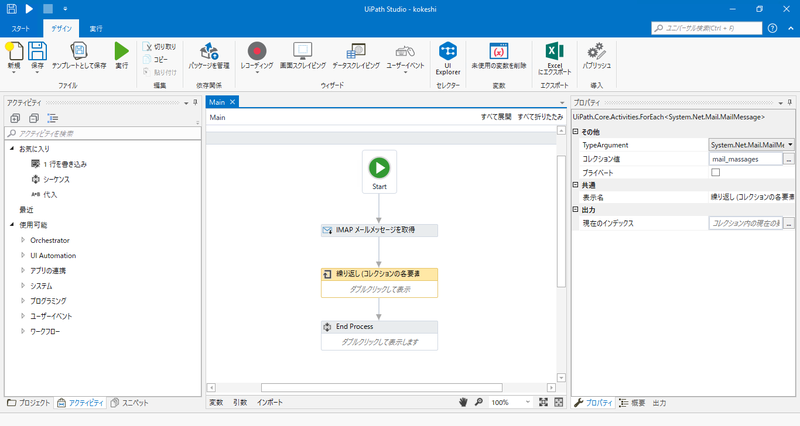Screen dimensions: 800x426
Task: Click the コピー copy button
Action: 155,59
